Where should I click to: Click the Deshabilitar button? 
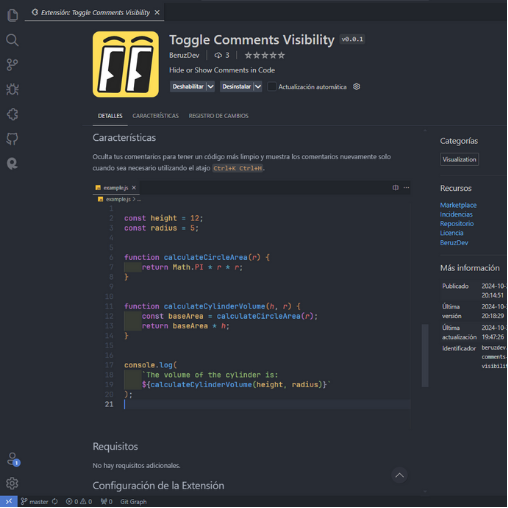coord(188,87)
